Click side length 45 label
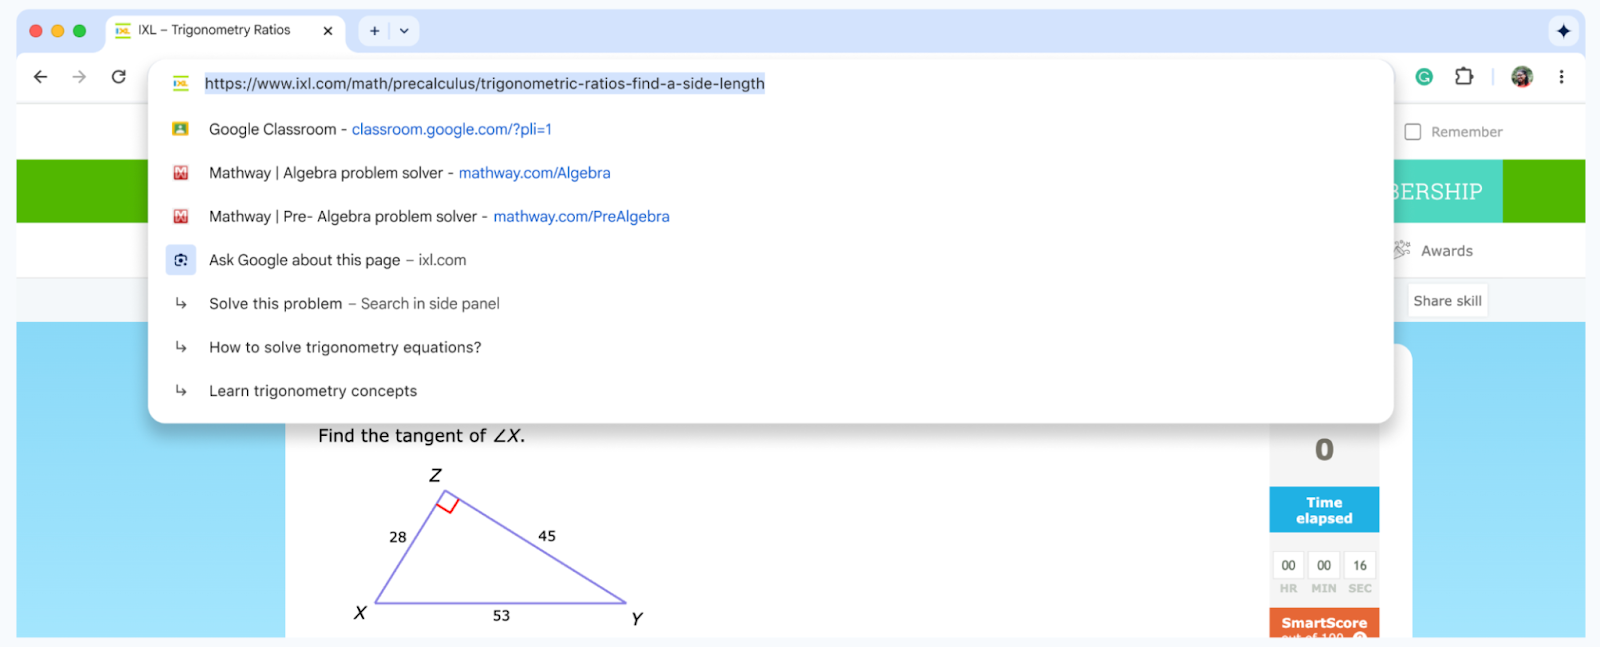1600x647 pixels. 547,536
